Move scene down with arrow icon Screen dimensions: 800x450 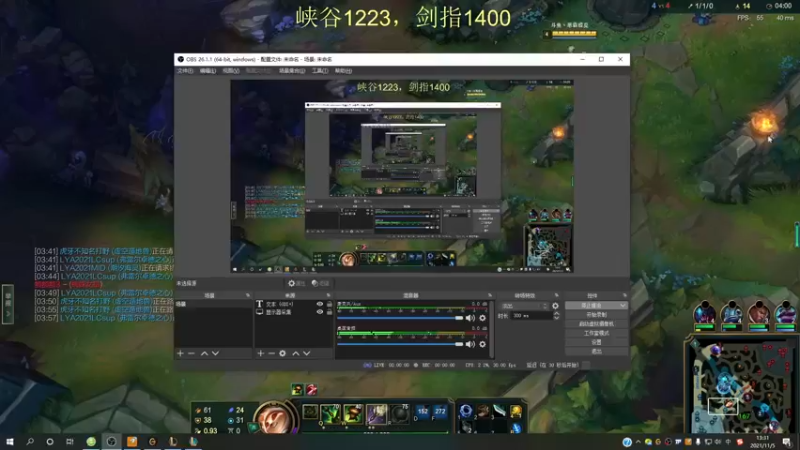215,353
